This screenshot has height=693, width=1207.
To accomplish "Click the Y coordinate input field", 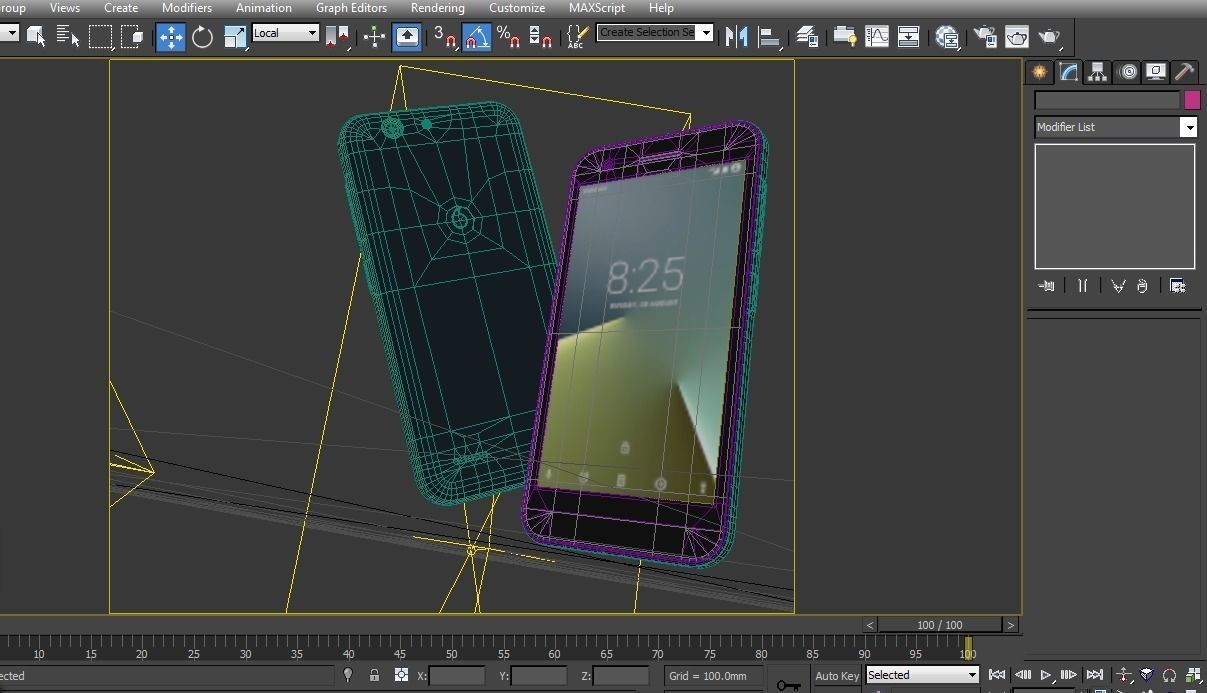I will [539, 676].
